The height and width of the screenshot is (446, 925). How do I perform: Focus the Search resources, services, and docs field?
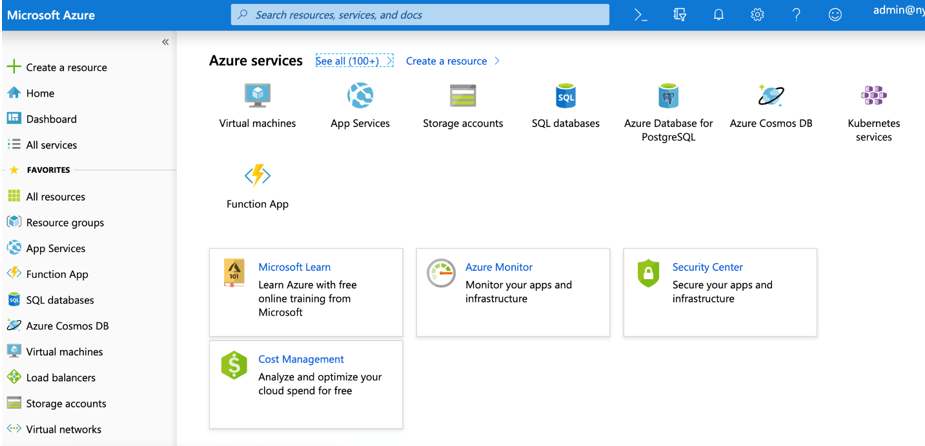point(420,15)
